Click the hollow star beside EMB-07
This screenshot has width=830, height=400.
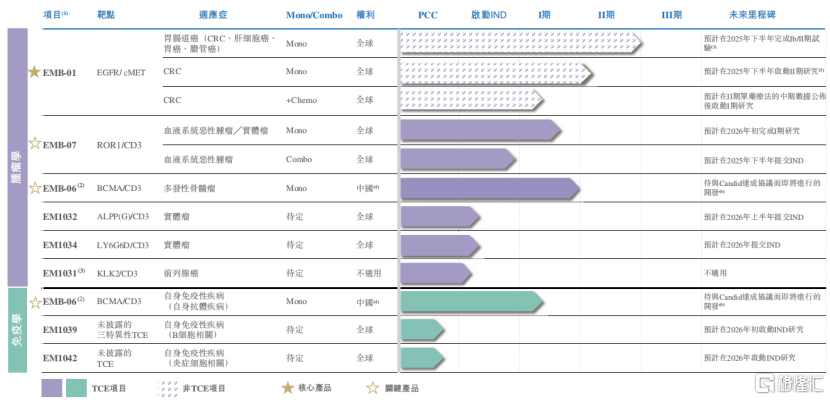(34, 143)
